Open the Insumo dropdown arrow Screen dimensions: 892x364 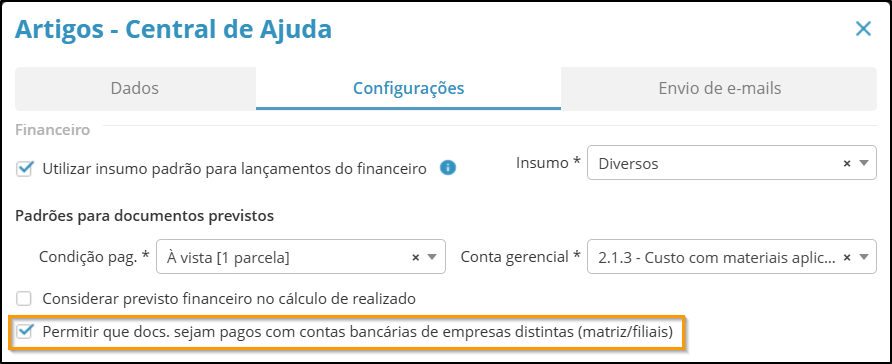pyautogui.click(x=864, y=163)
